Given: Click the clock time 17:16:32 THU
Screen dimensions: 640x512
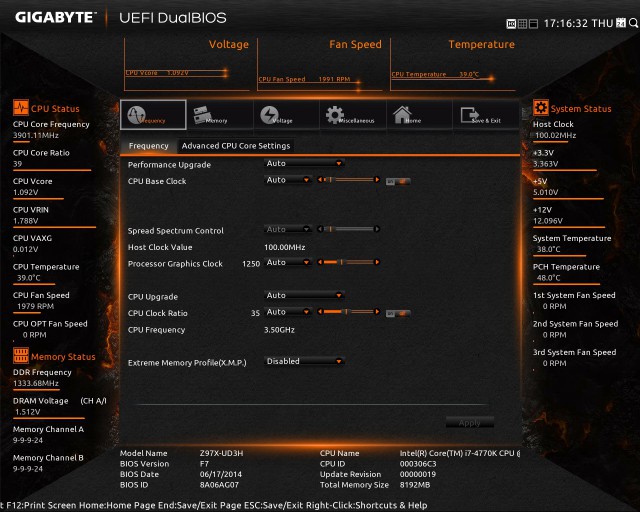Looking at the screenshot, I should click(578, 23).
